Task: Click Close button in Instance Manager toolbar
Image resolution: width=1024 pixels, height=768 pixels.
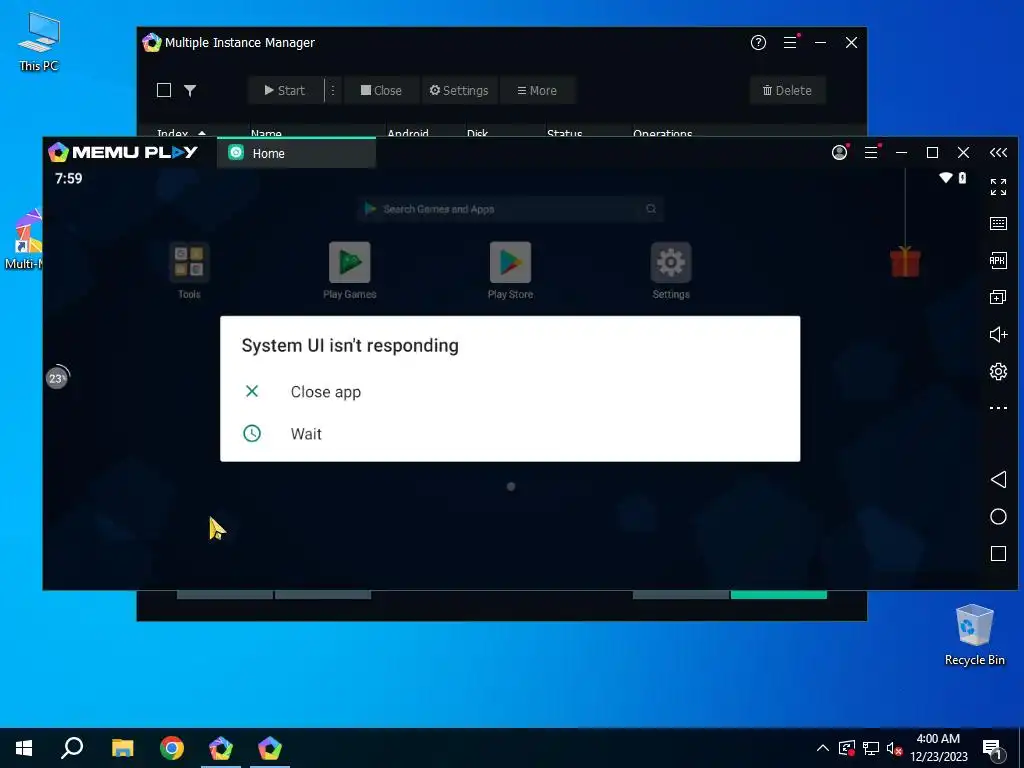Action: tap(381, 90)
